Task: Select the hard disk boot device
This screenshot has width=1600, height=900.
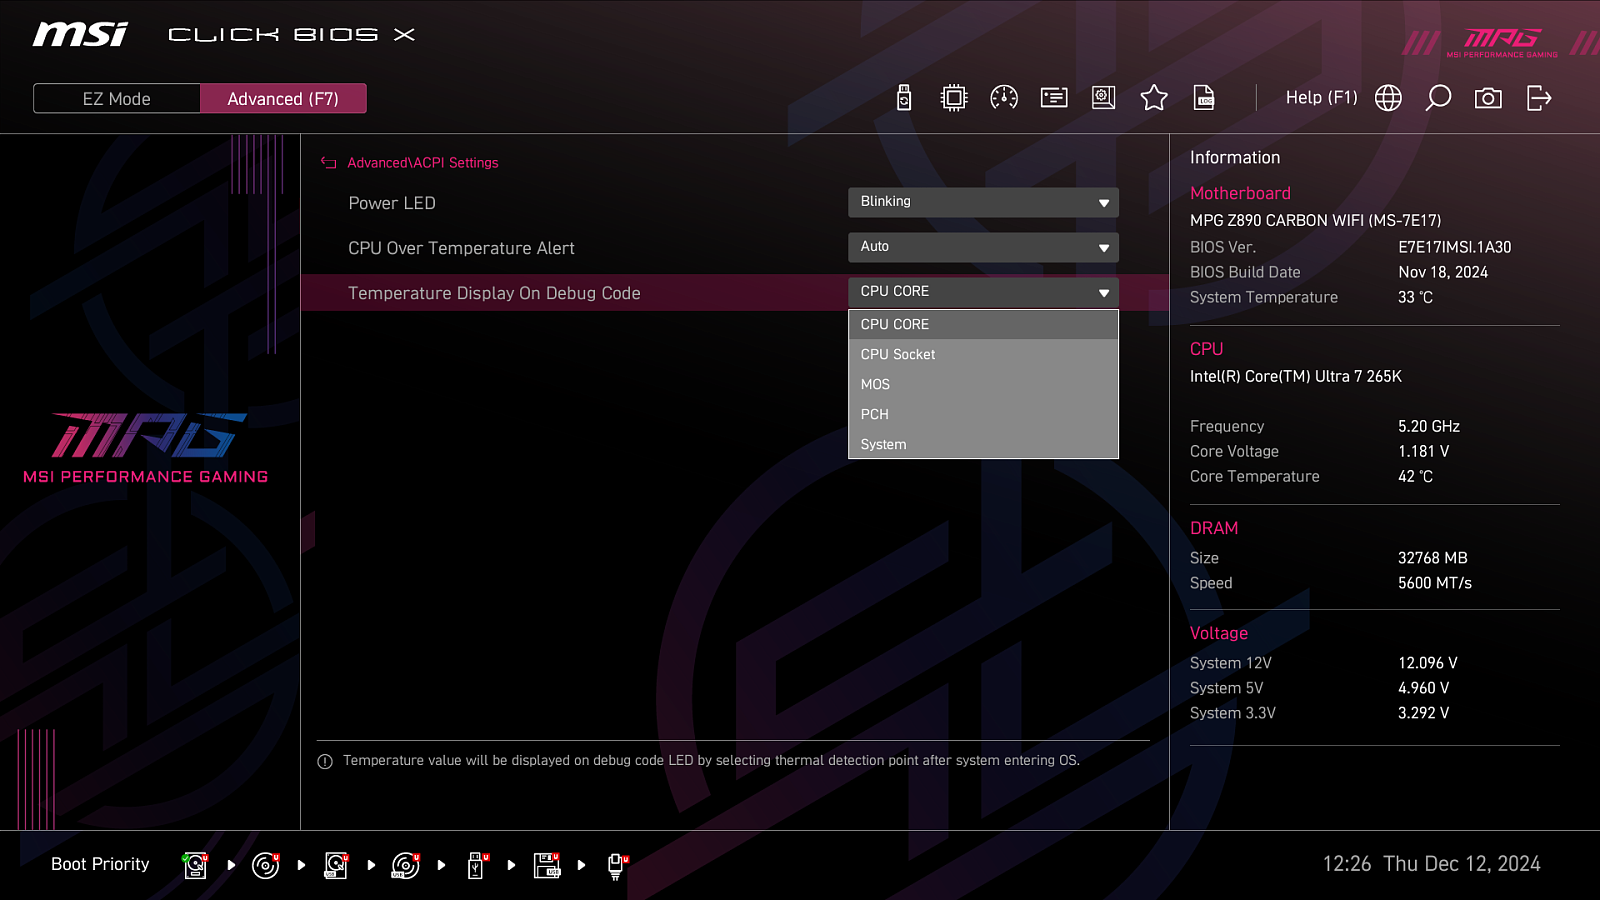Action: click(x=196, y=865)
